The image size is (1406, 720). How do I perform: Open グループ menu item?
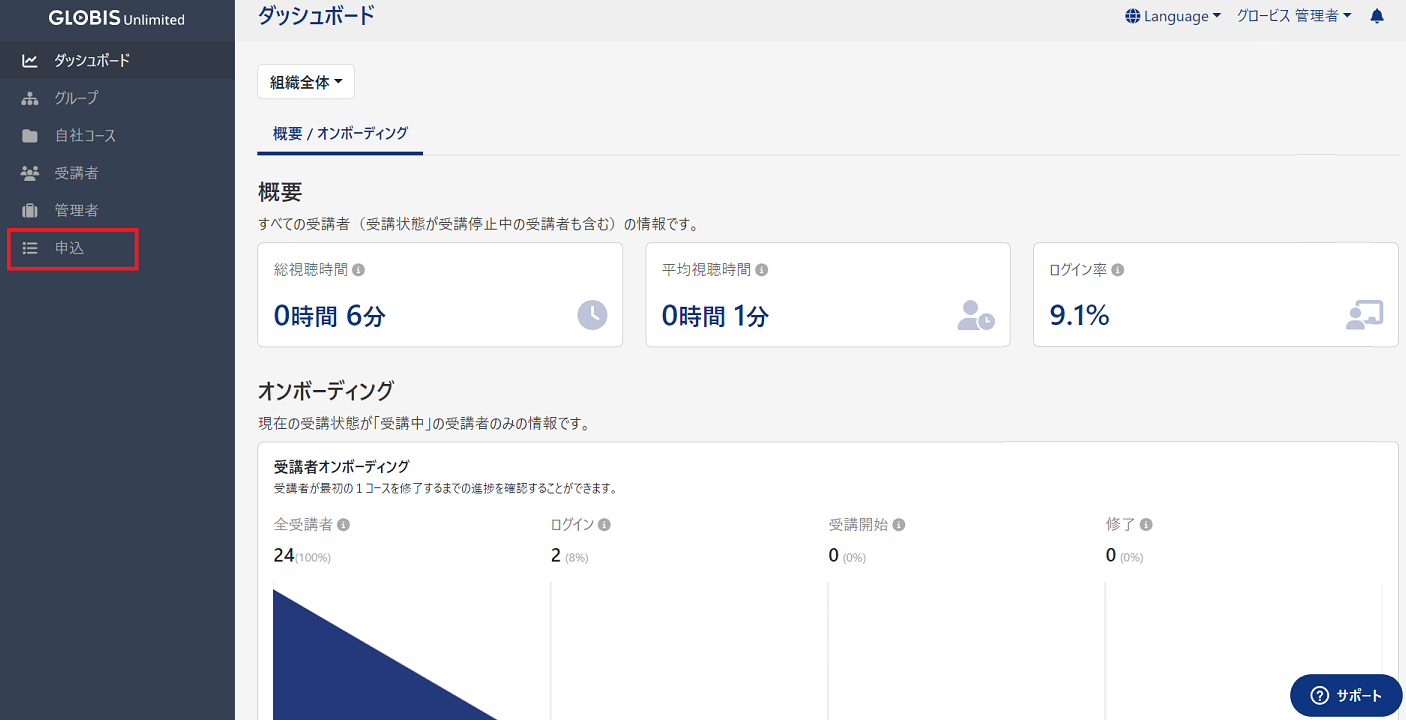point(117,98)
